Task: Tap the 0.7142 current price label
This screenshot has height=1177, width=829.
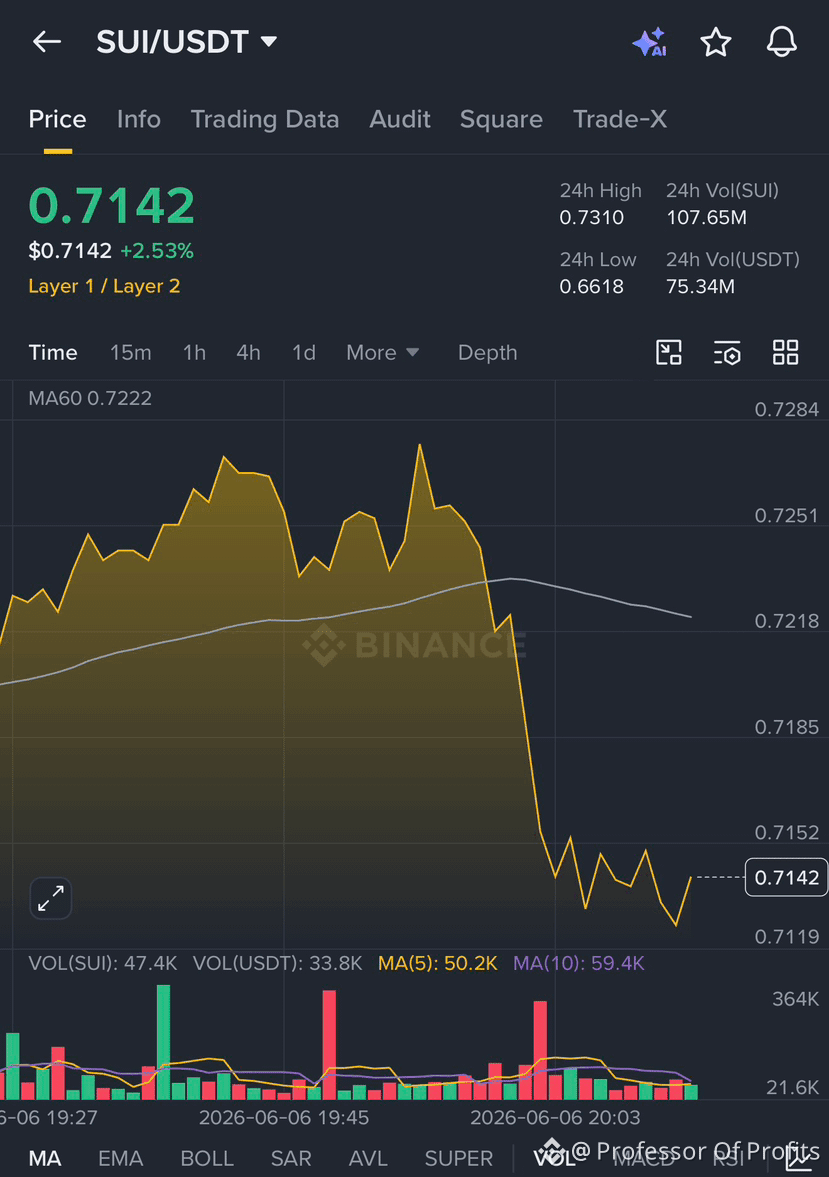Action: [786, 877]
